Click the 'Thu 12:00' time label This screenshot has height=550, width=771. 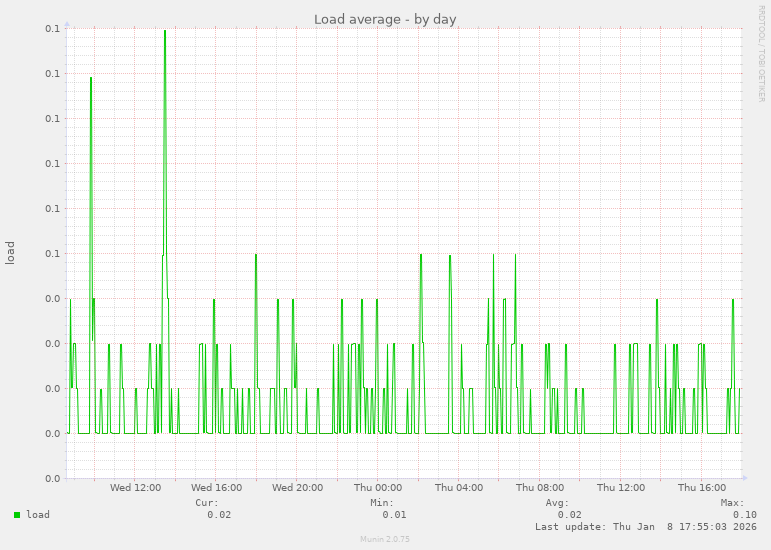[x=621, y=488]
